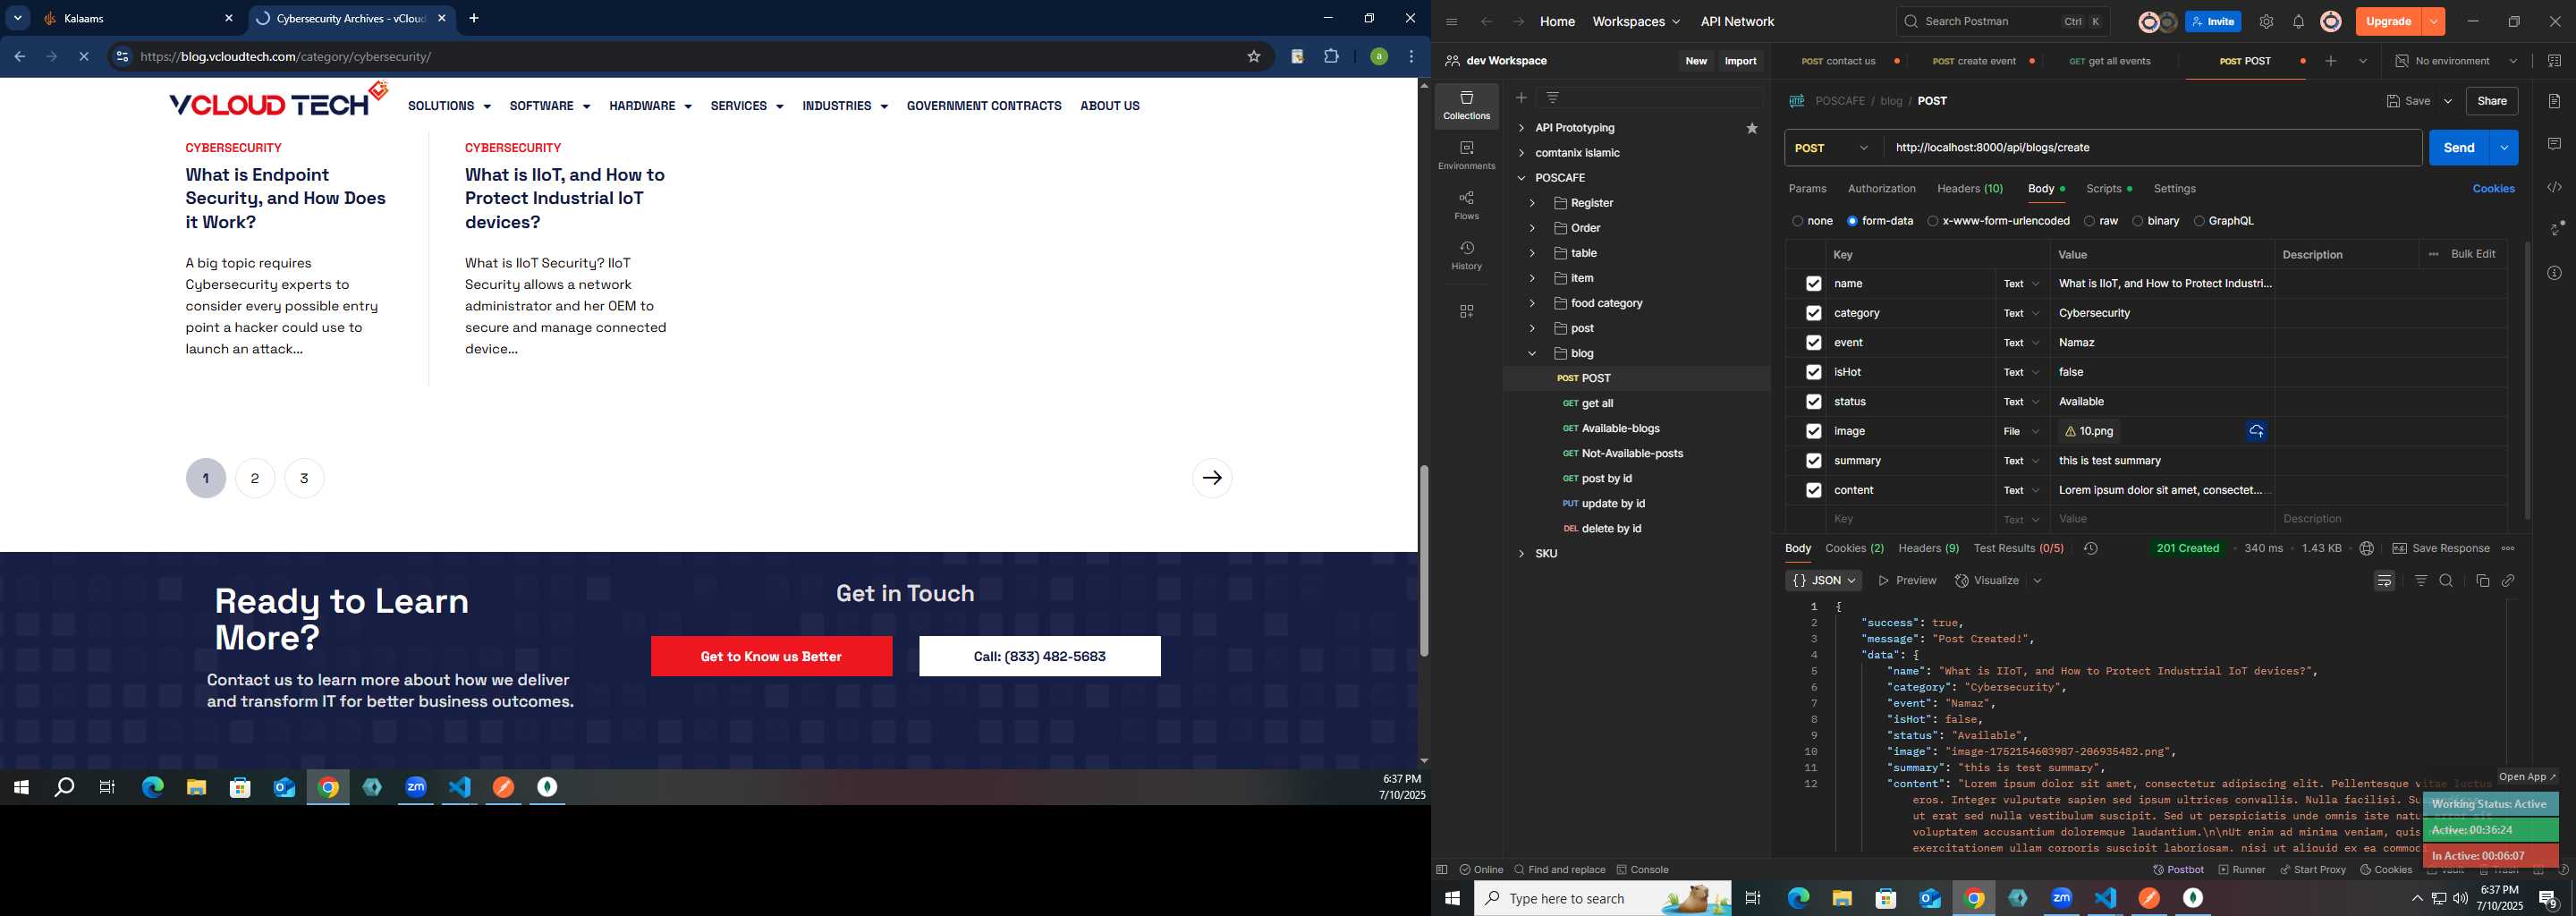Open the Test Results response tab
The height and width of the screenshot is (916, 2576).
tap(2018, 548)
